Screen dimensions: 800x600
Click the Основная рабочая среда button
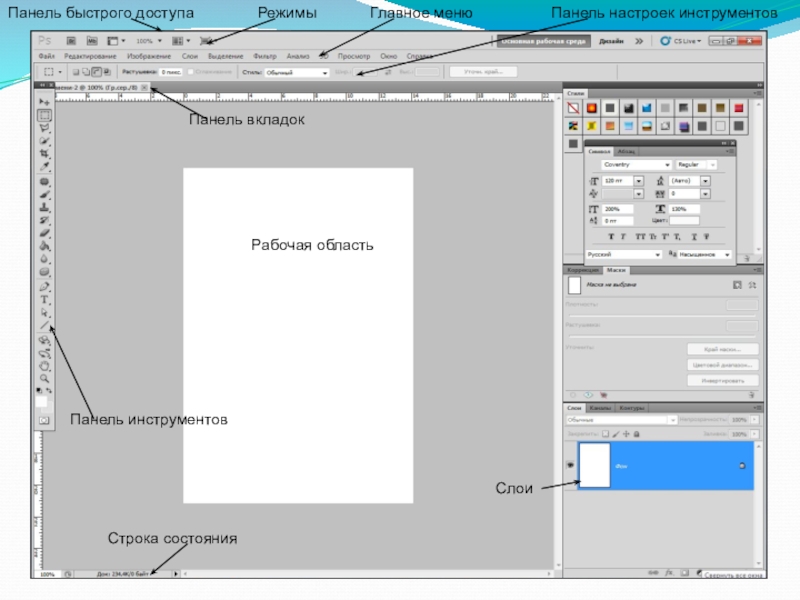[542, 42]
